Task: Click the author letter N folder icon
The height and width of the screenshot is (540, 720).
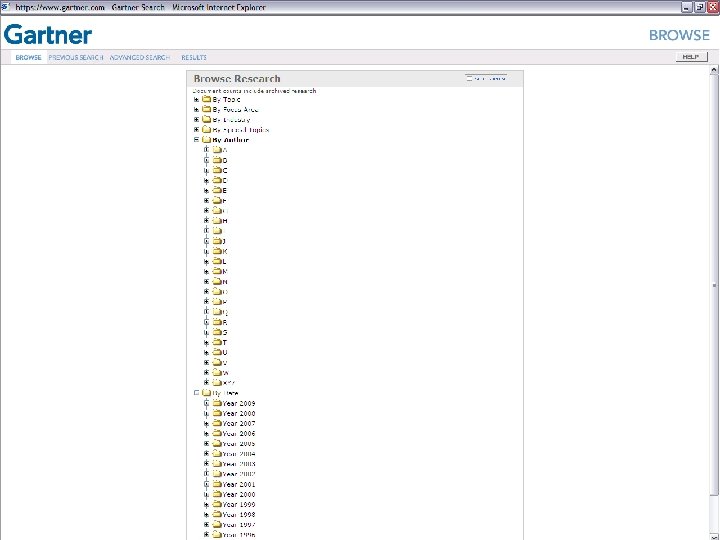Action: [x=217, y=281]
